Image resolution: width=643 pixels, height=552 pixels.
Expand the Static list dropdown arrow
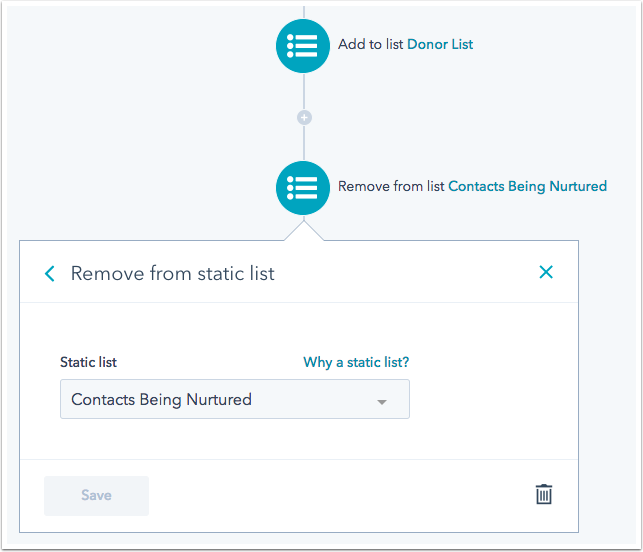[382, 402]
